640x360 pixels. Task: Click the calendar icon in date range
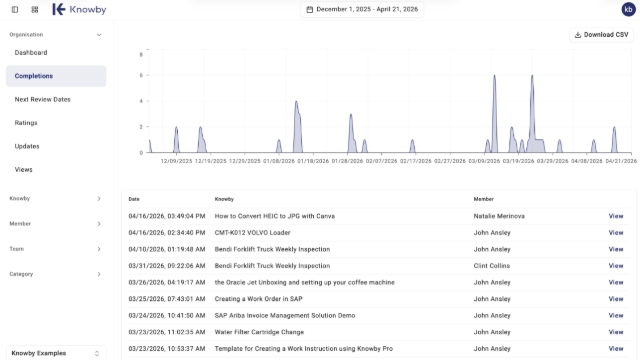(x=310, y=9)
